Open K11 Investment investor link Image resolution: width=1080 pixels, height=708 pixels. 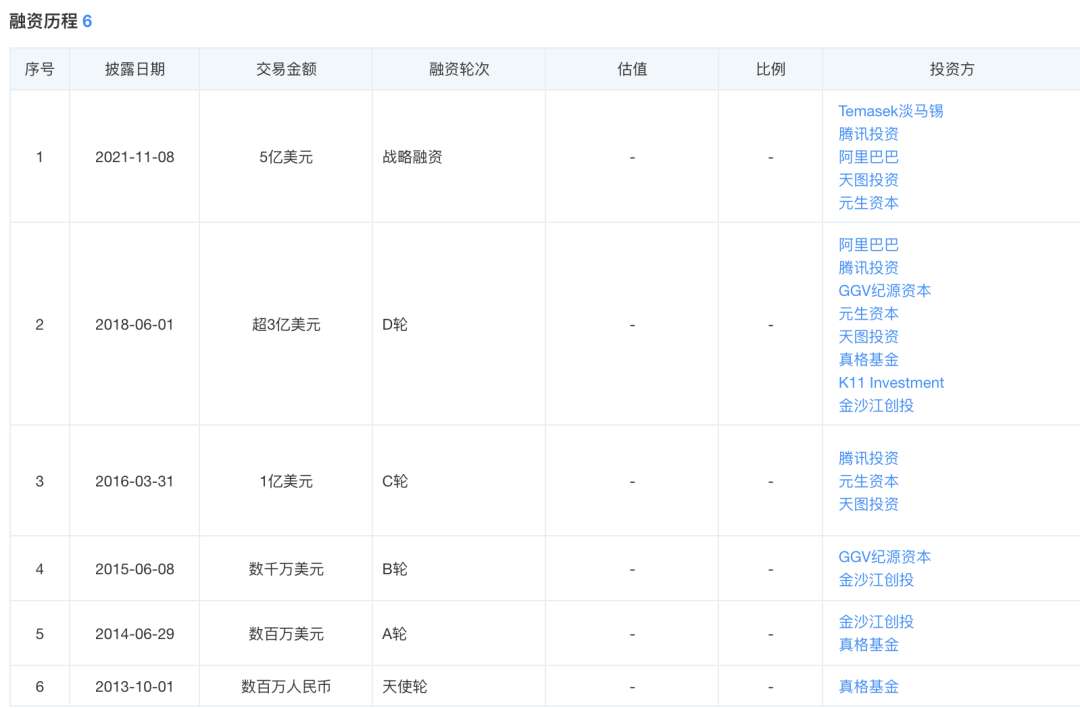[891, 383]
